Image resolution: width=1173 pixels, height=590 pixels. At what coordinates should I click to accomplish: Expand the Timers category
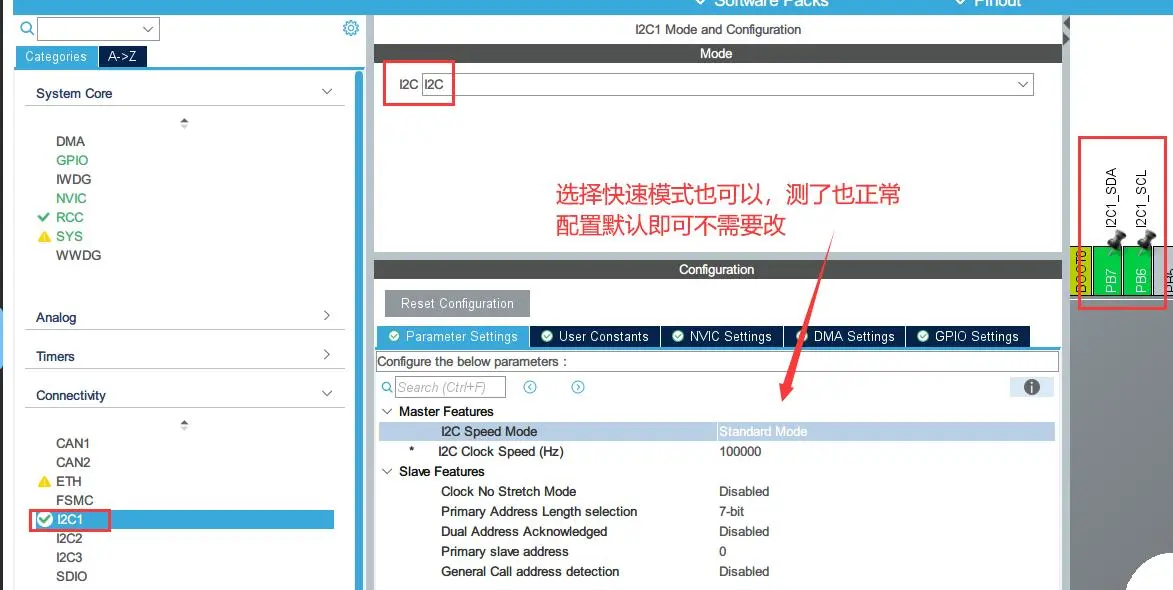pyautogui.click(x=327, y=355)
